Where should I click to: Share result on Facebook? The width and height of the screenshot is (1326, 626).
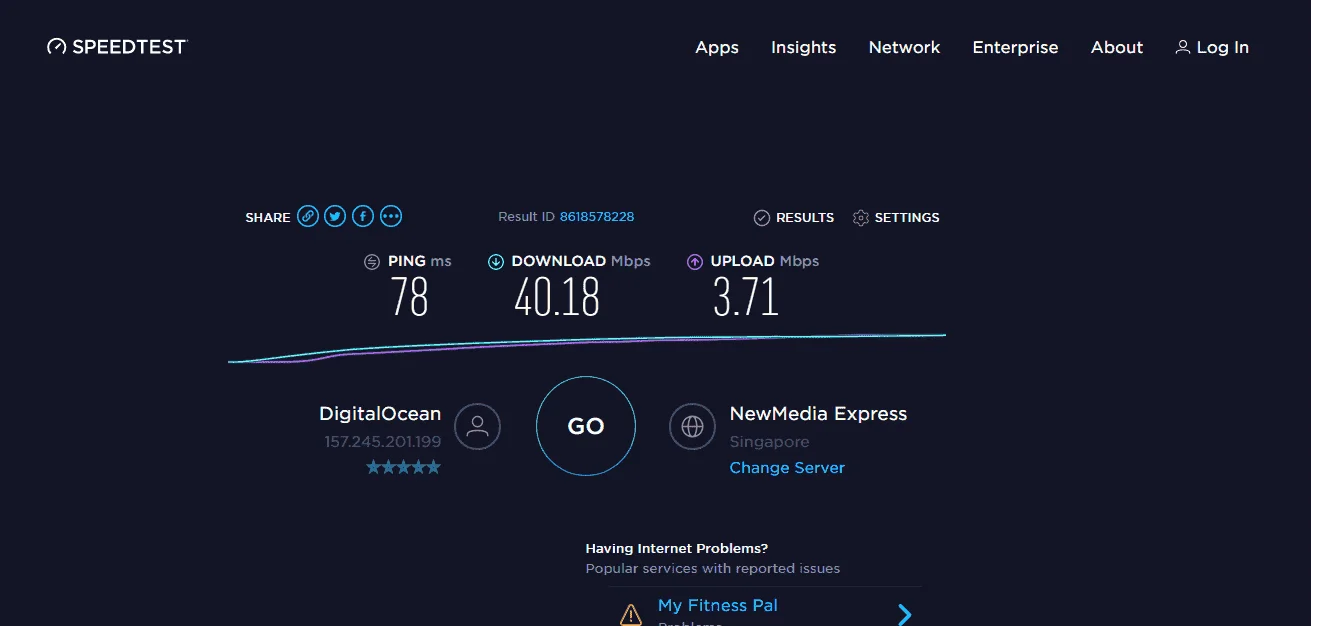[363, 216]
